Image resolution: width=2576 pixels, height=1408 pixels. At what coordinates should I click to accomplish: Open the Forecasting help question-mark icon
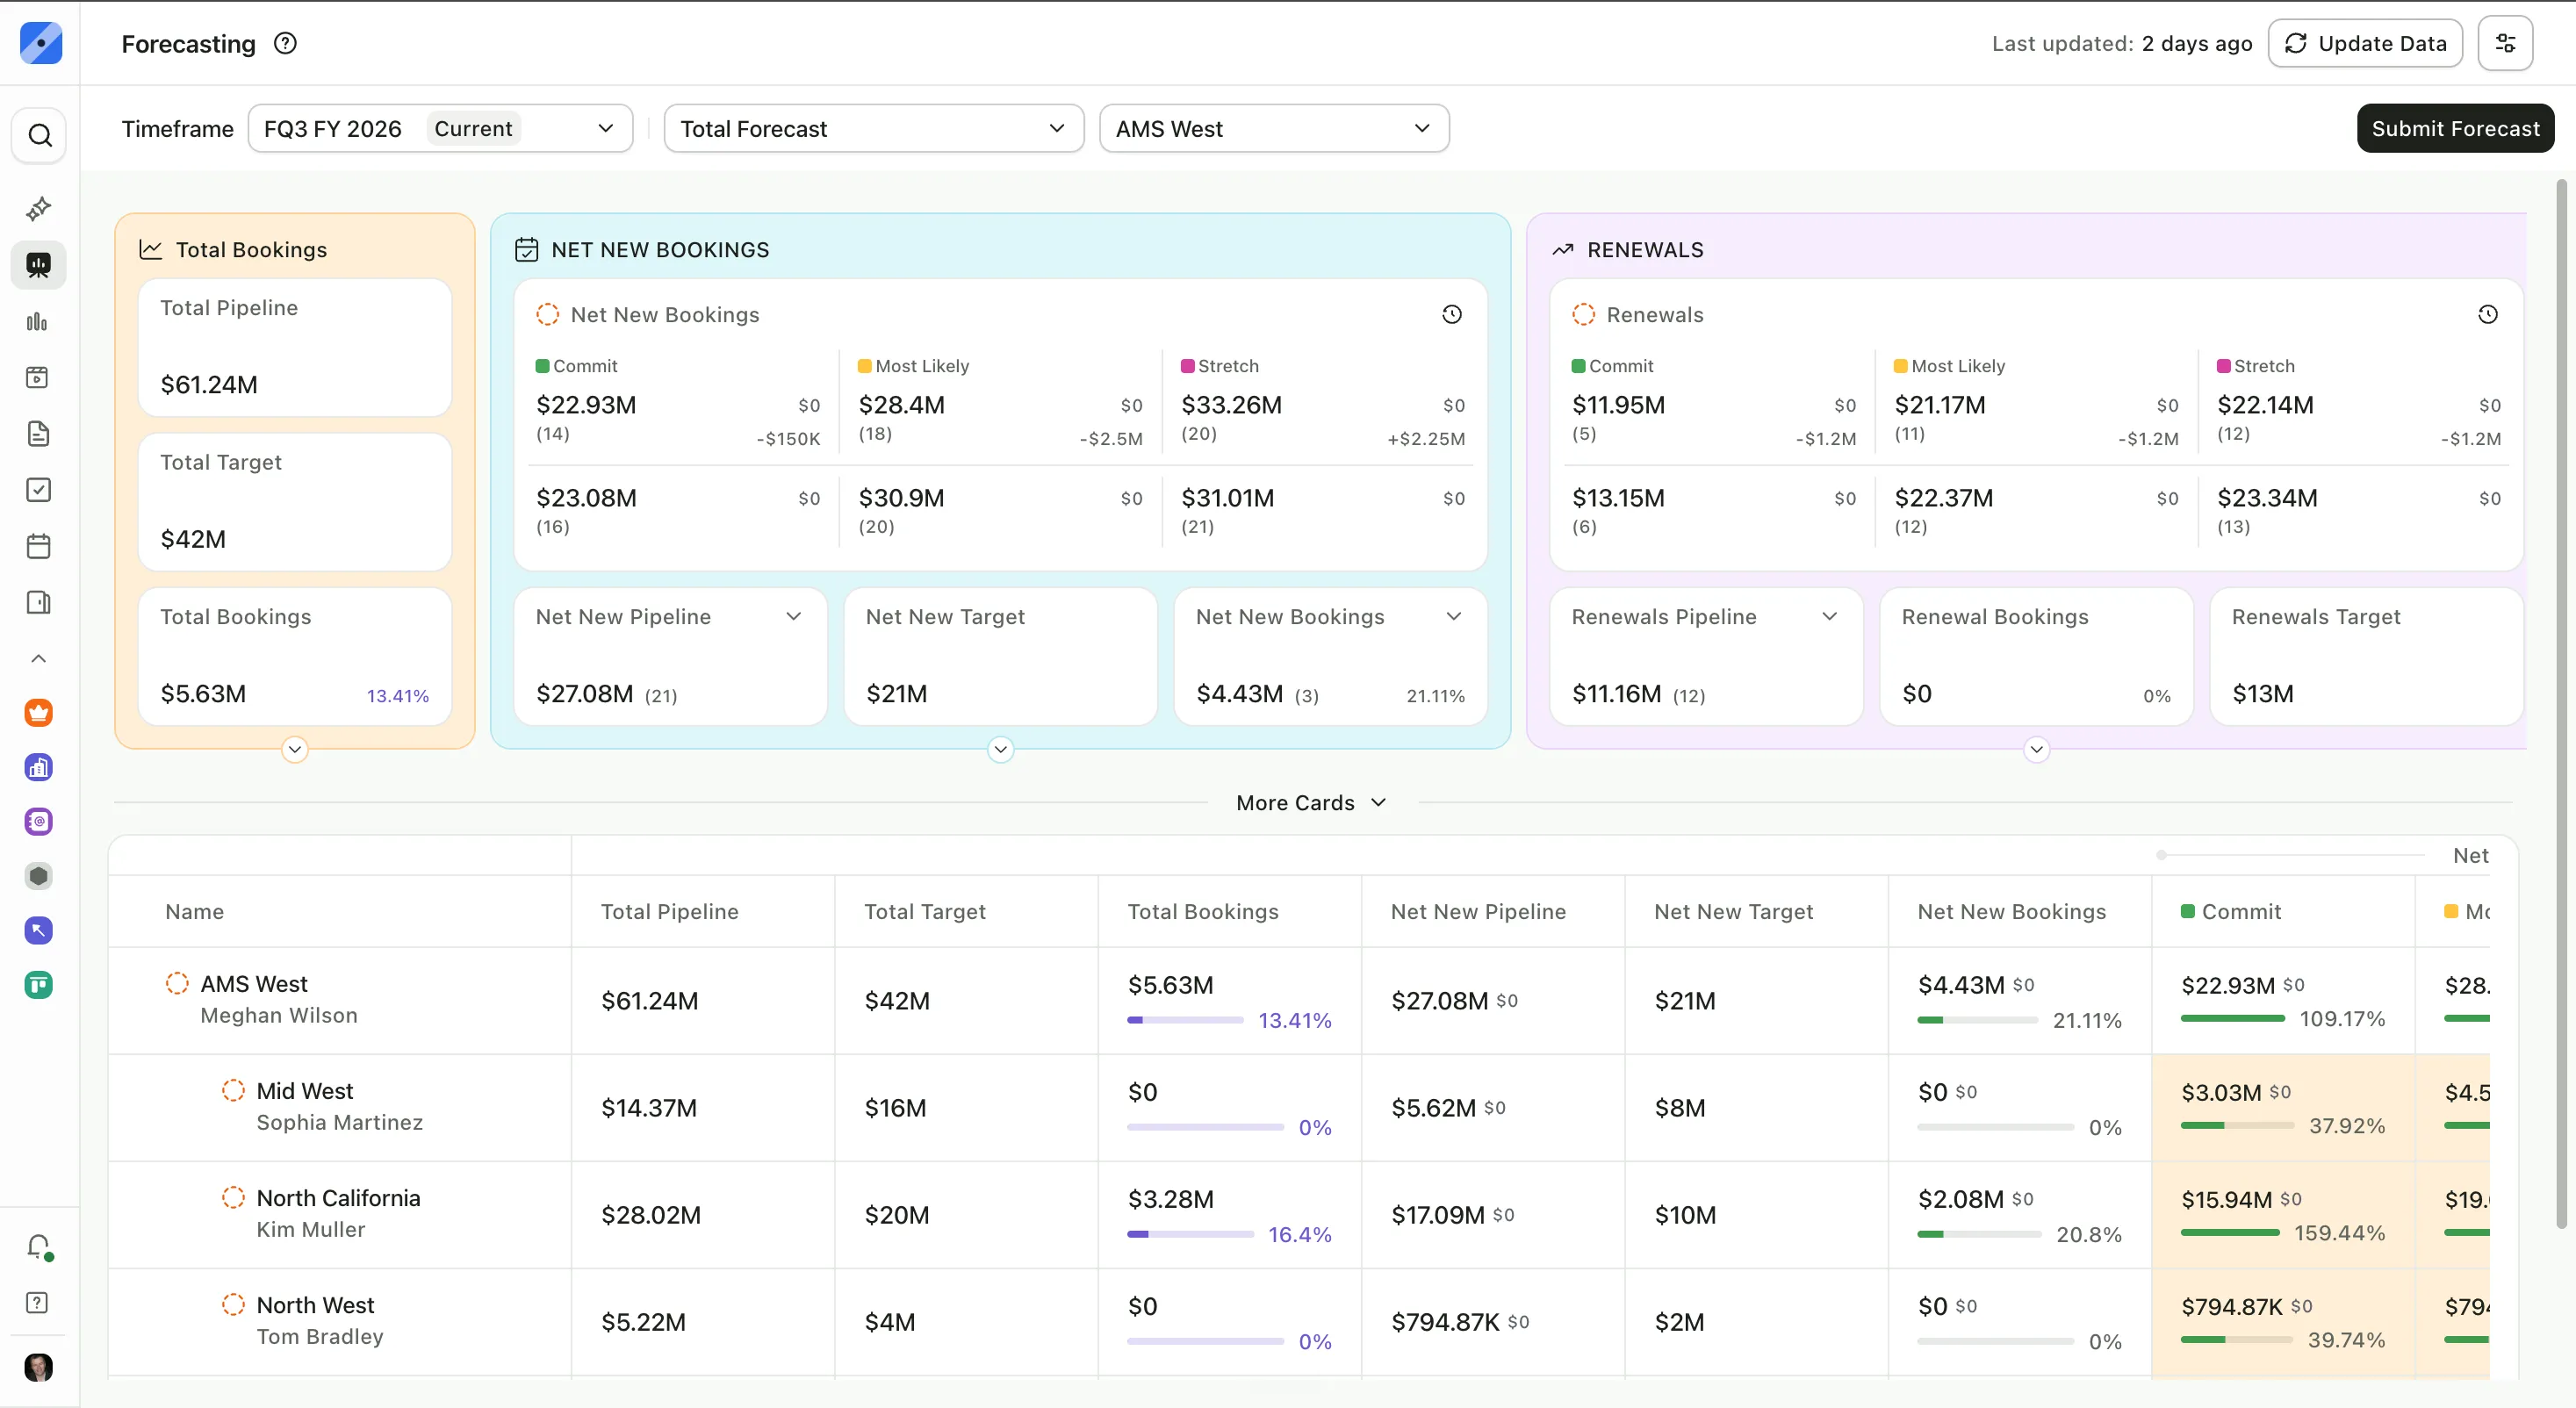click(x=285, y=43)
